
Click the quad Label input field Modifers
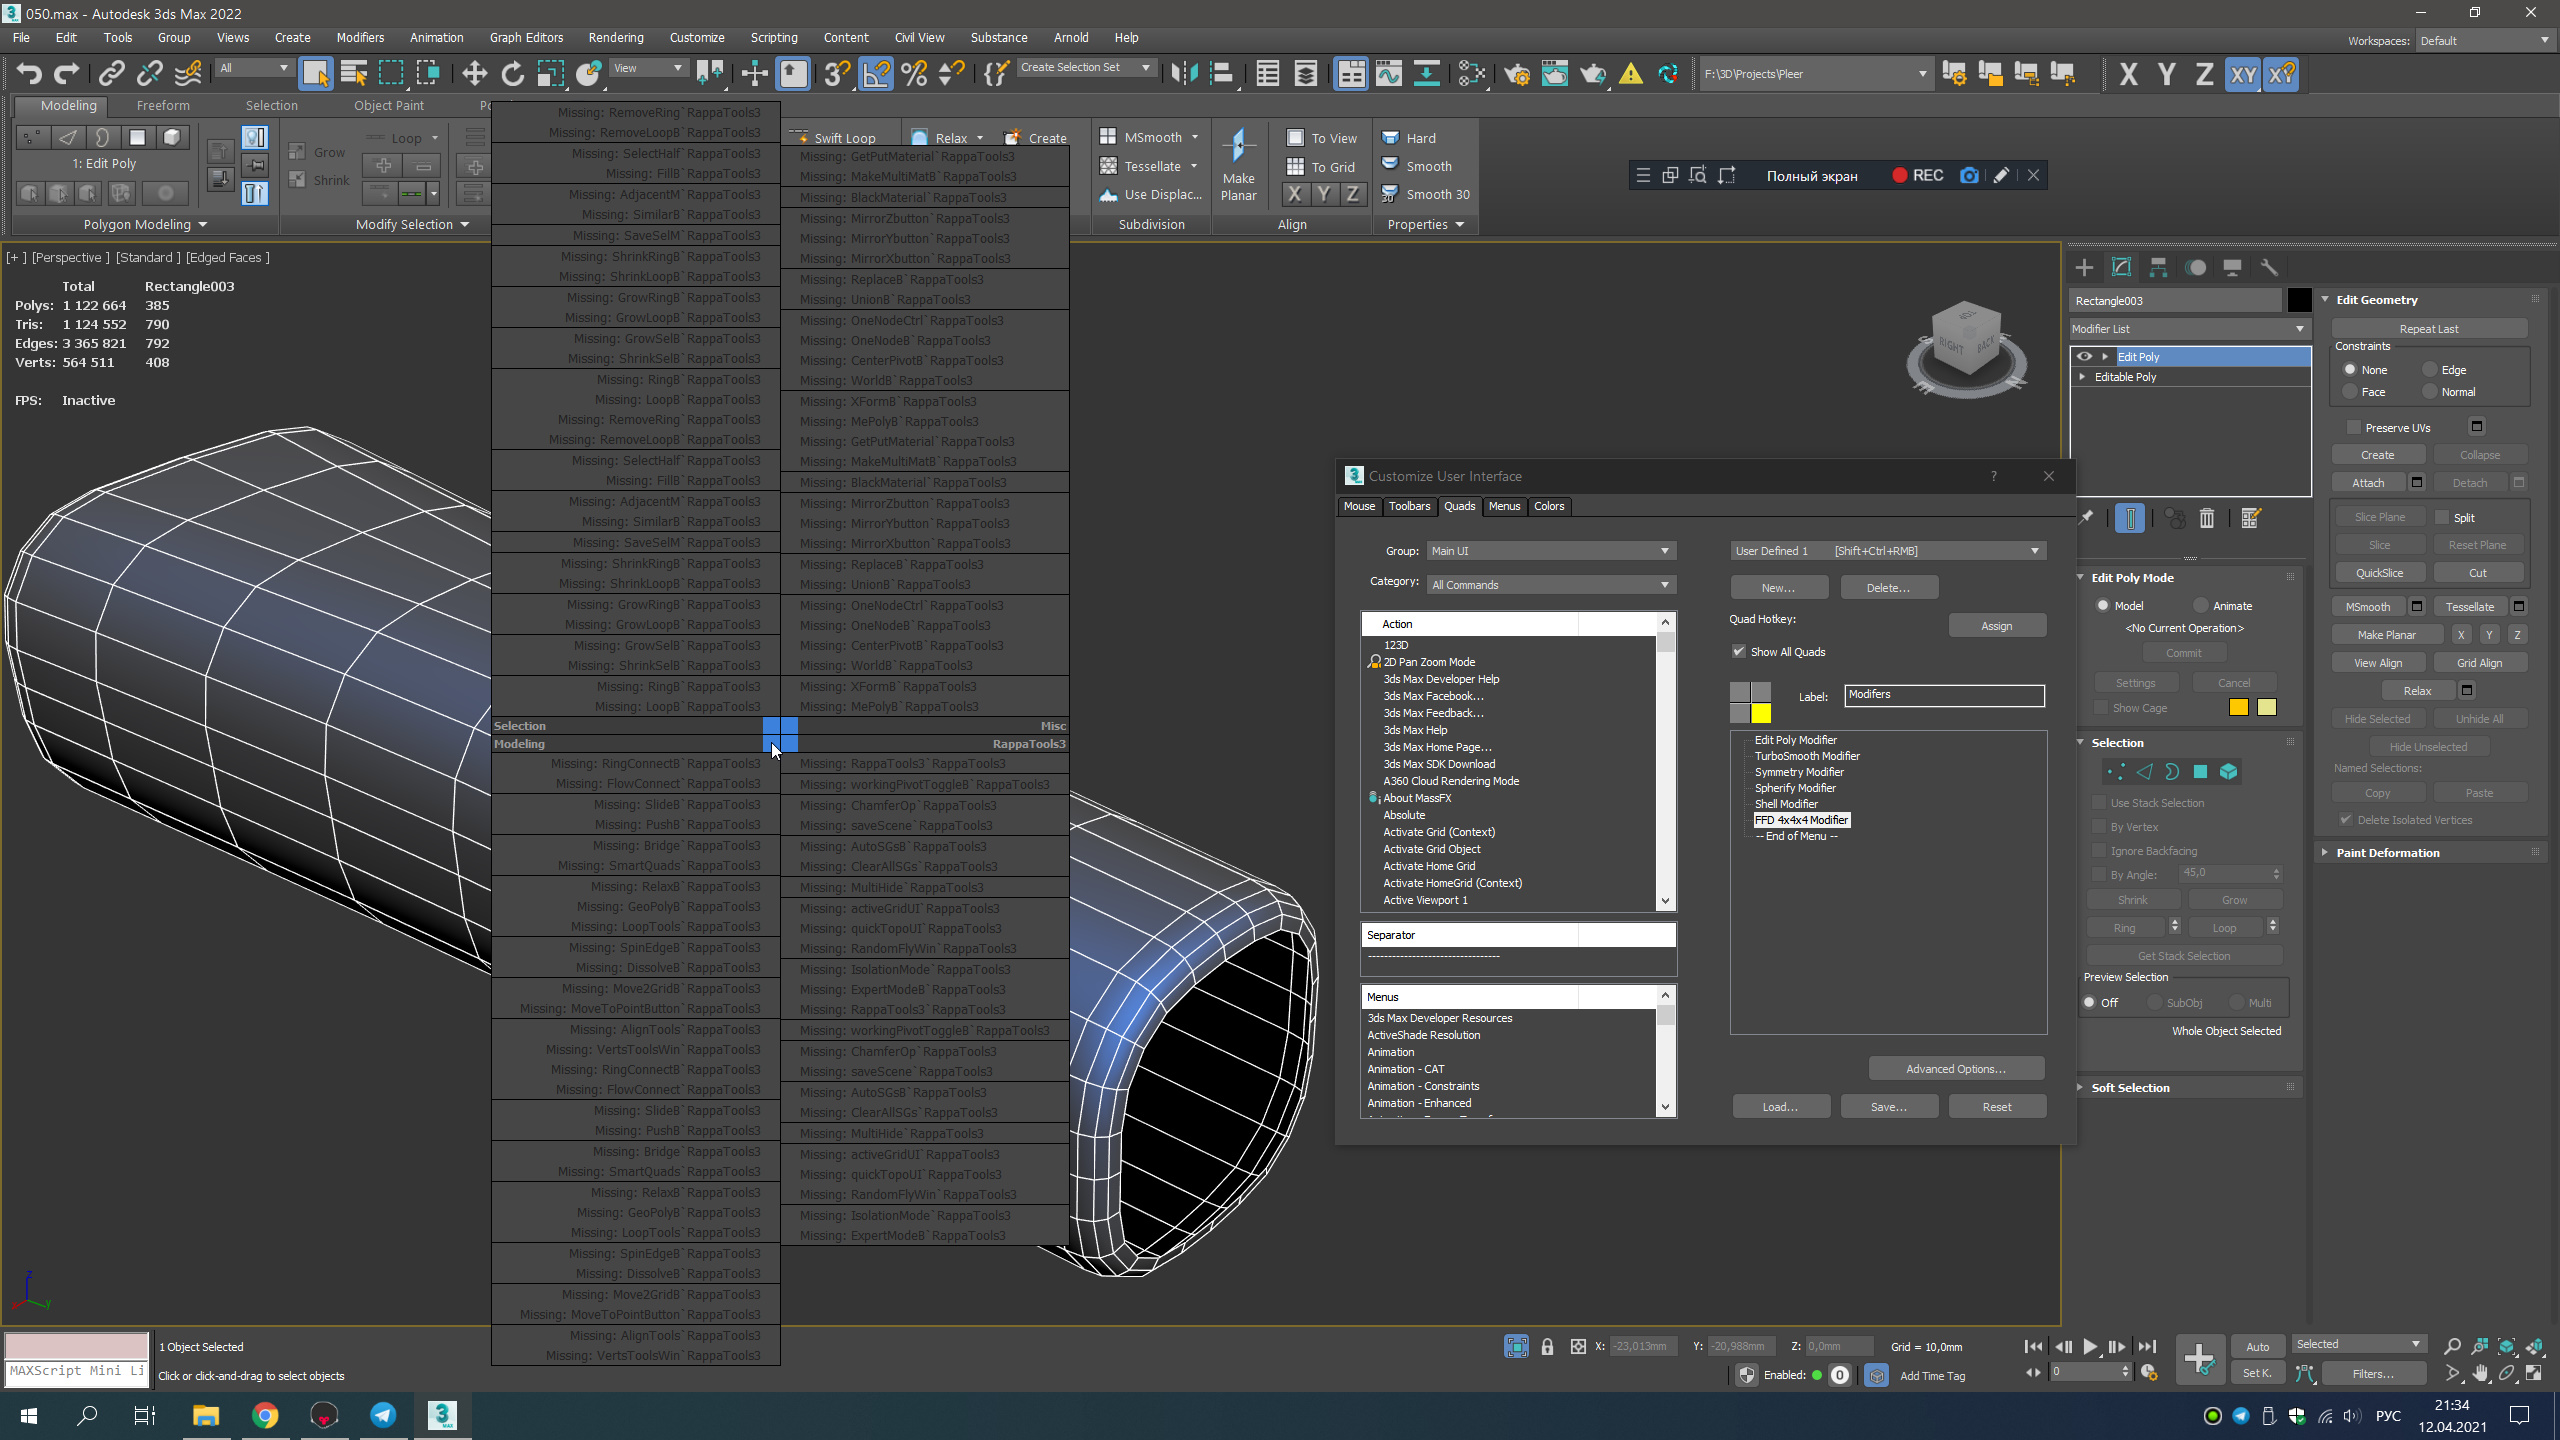pos(1944,695)
